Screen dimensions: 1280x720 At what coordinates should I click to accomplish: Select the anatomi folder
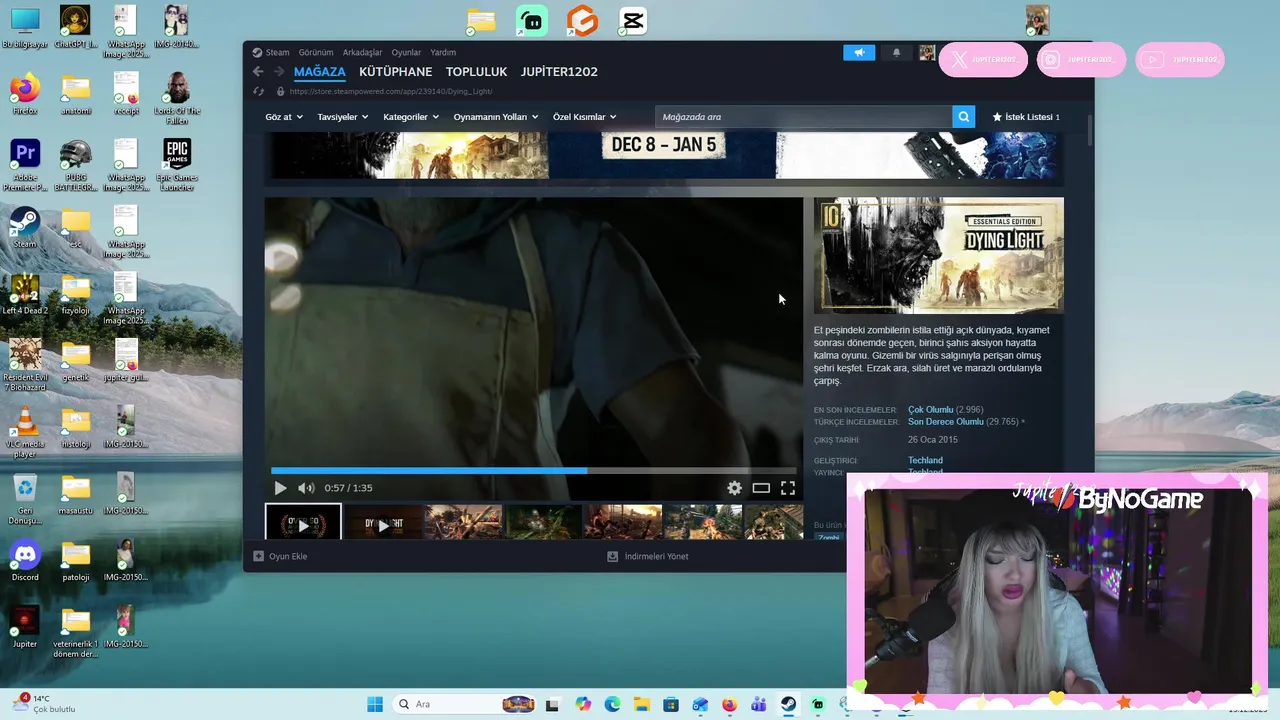pyautogui.click(x=76, y=94)
